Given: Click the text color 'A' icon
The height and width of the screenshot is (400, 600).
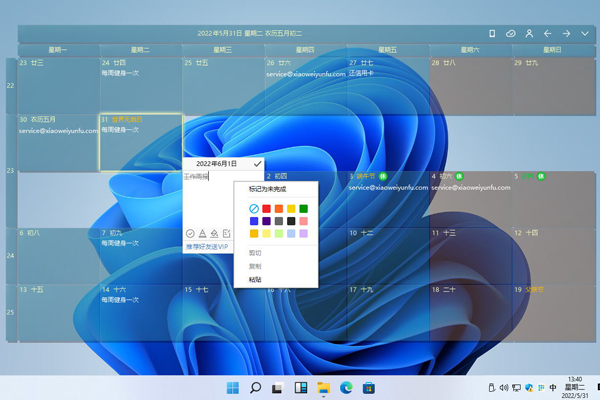Looking at the screenshot, I should click(x=202, y=233).
